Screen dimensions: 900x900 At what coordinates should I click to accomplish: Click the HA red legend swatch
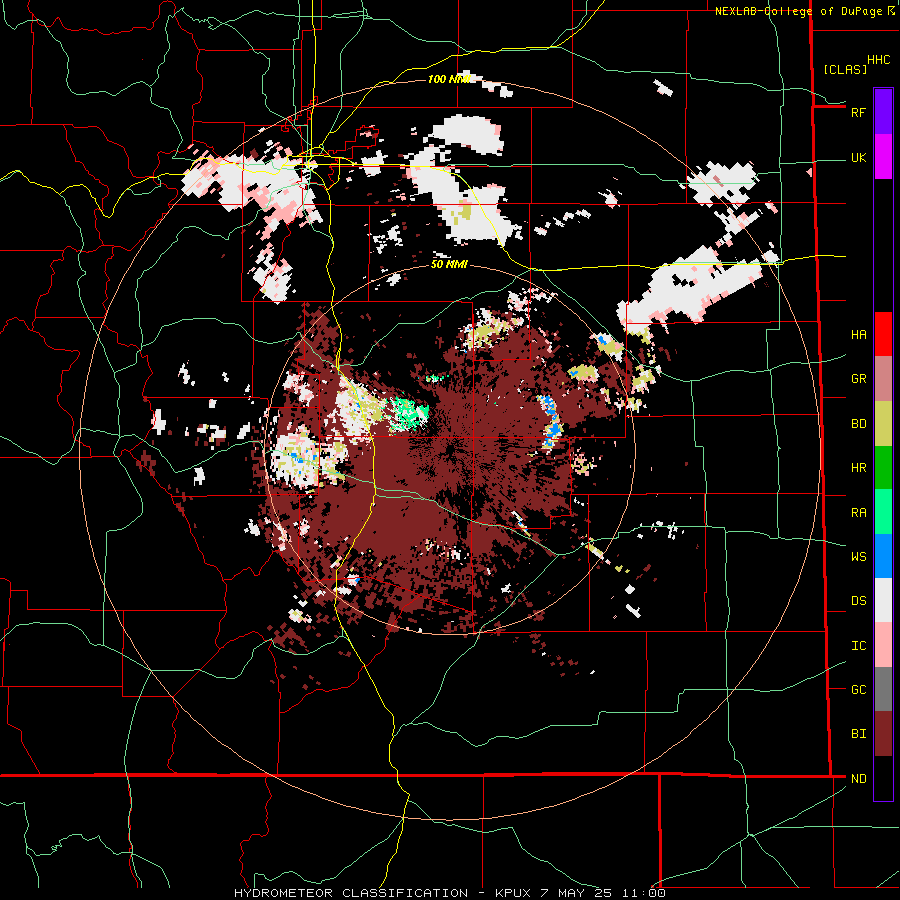click(x=883, y=334)
